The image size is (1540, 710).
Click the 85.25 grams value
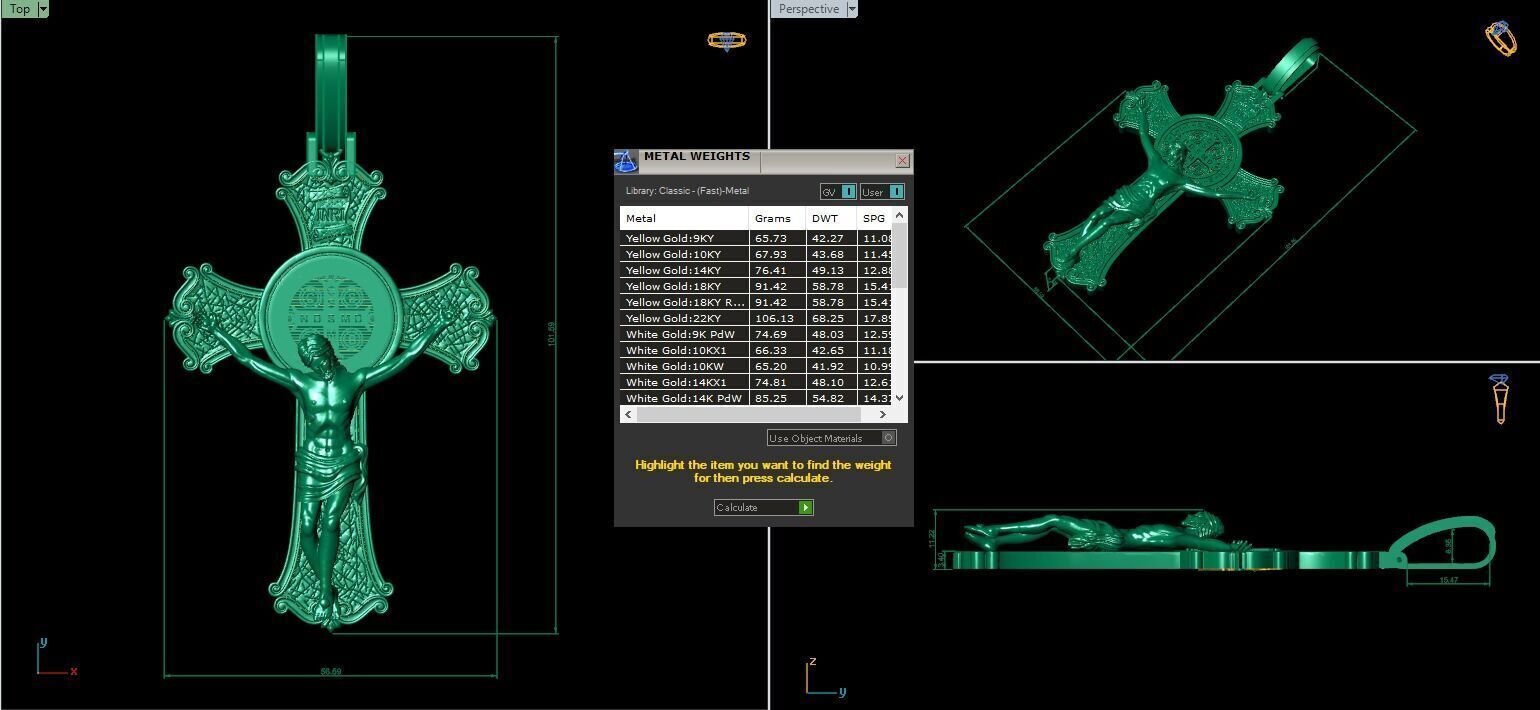pyautogui.click(x=771, y=398)
